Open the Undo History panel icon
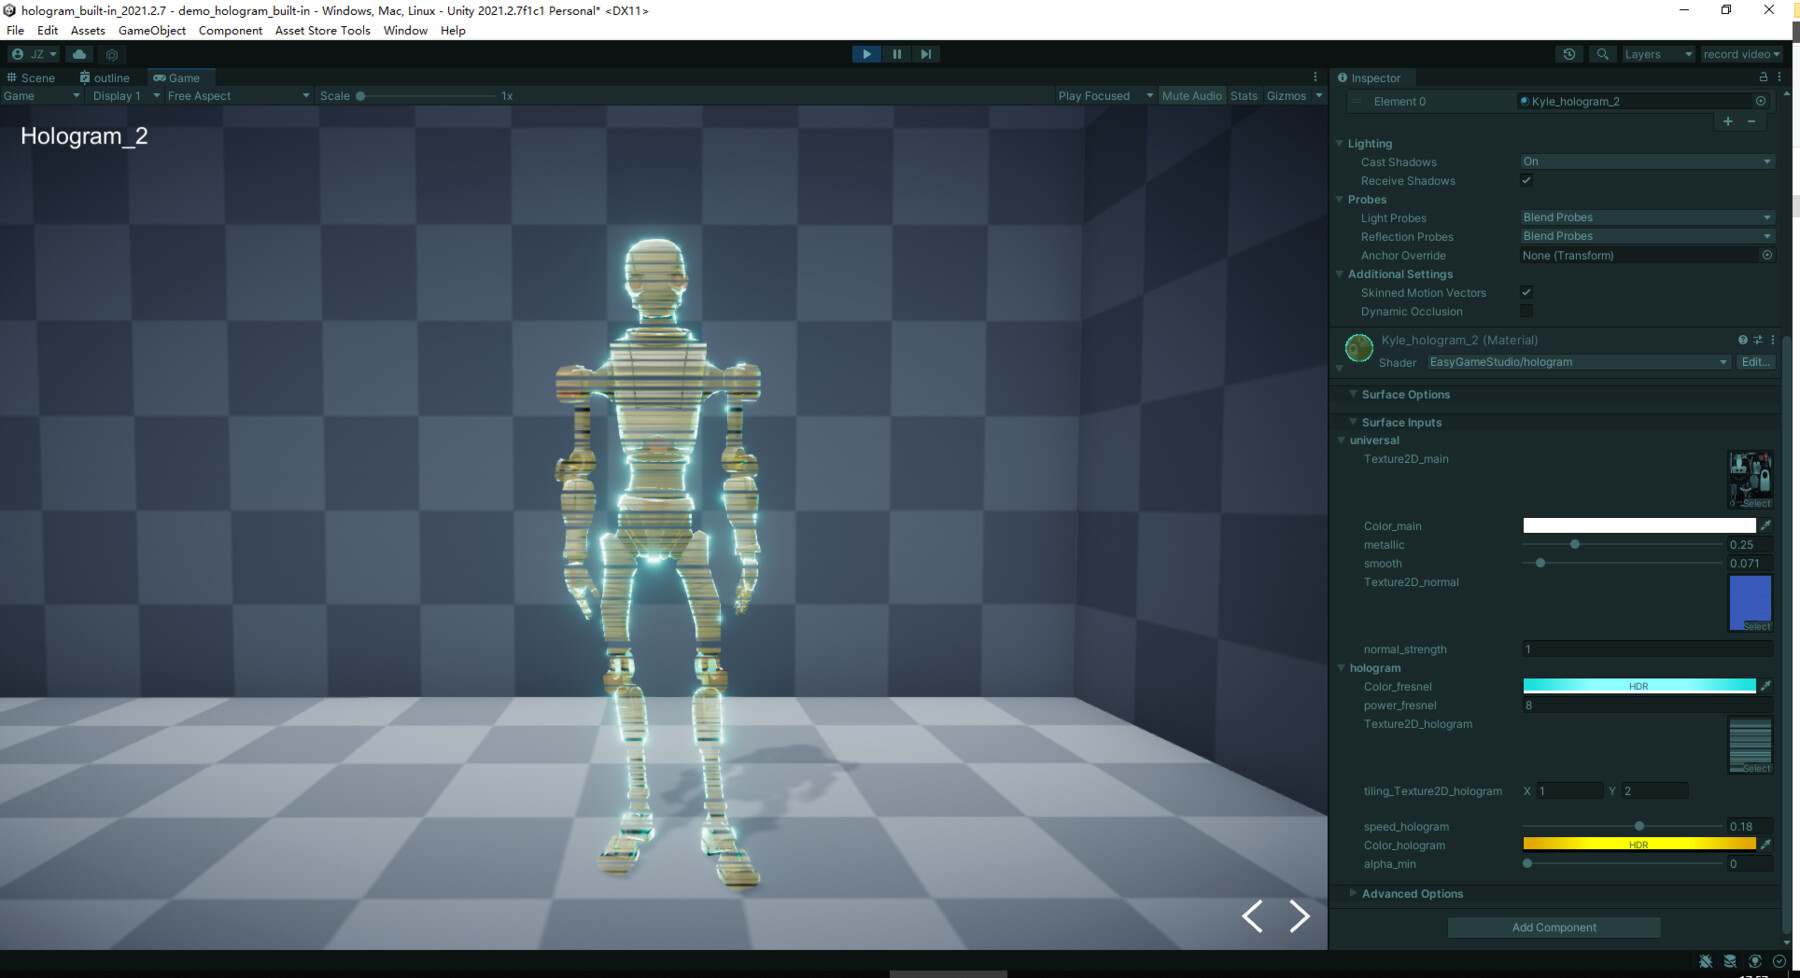 1568,54
